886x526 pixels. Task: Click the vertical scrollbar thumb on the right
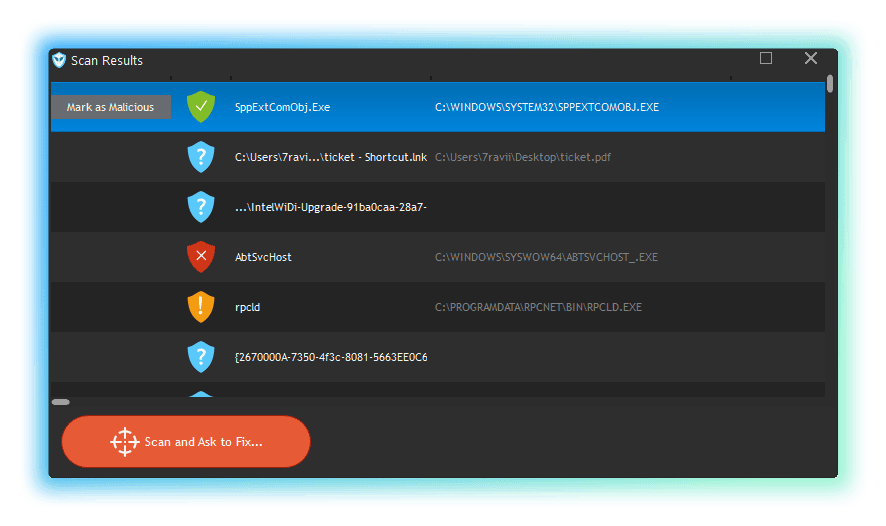tap(830, 84)
